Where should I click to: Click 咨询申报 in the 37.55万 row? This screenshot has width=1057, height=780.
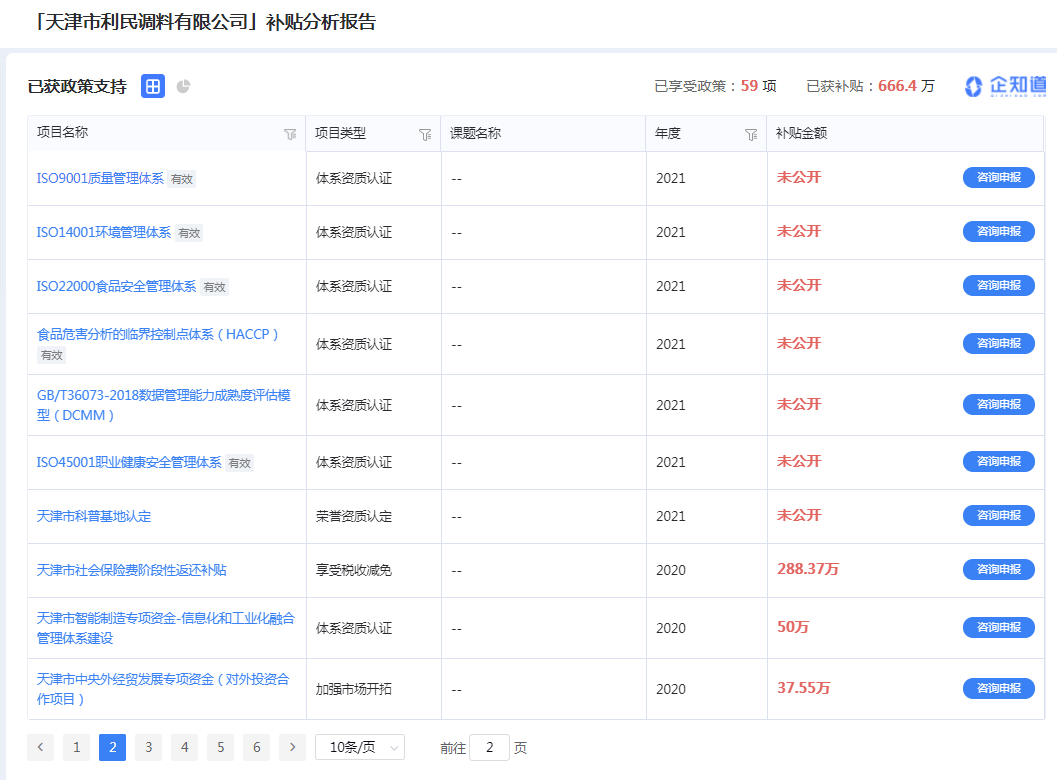click(999, 688)
